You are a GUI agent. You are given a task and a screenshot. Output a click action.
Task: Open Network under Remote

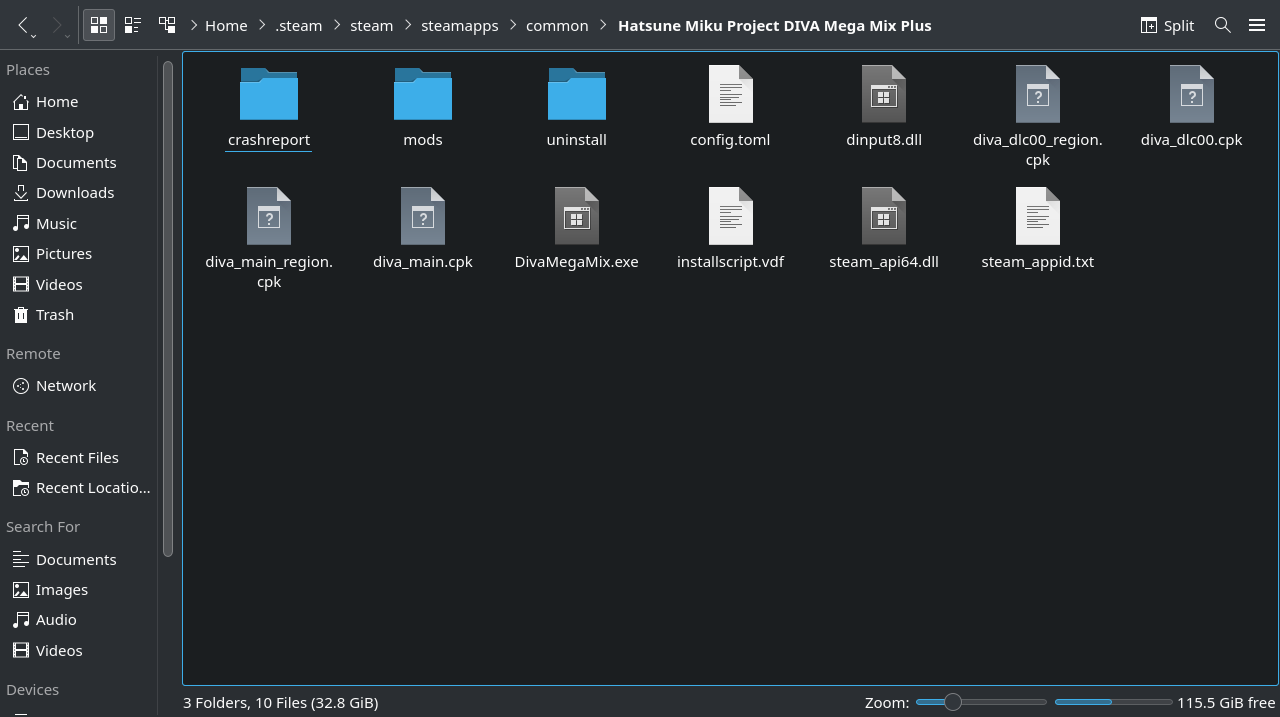tap(79, 385)
